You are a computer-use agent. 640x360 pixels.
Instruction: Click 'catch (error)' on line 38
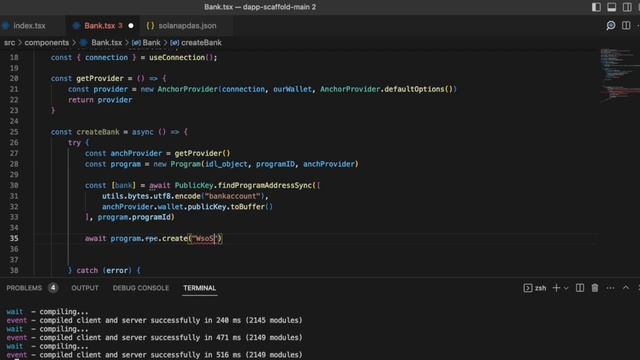pos(104,270)
